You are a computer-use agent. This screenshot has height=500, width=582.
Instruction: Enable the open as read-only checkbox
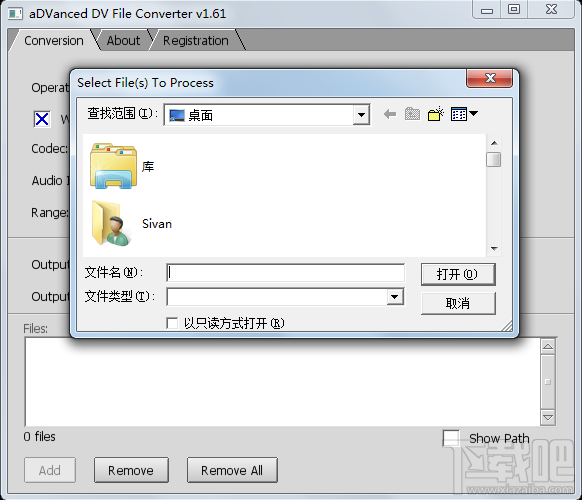pyautogui.click(x=172, y=323)
